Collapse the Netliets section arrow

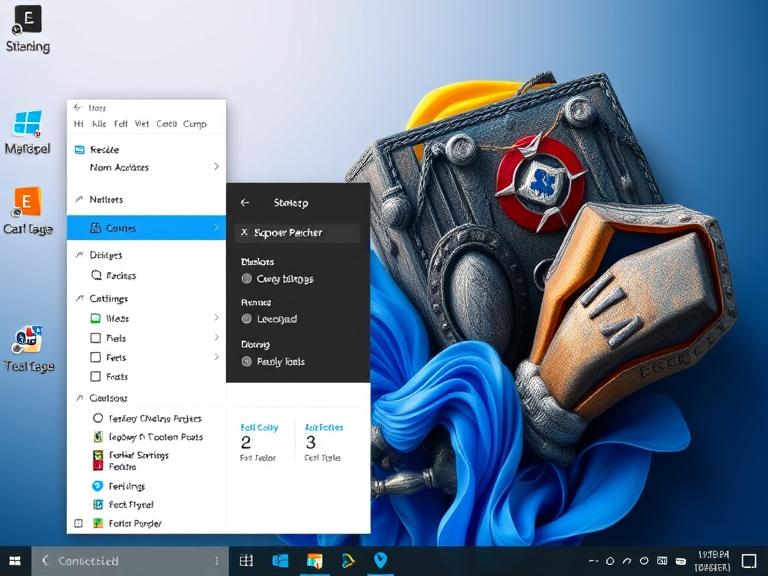79,199
